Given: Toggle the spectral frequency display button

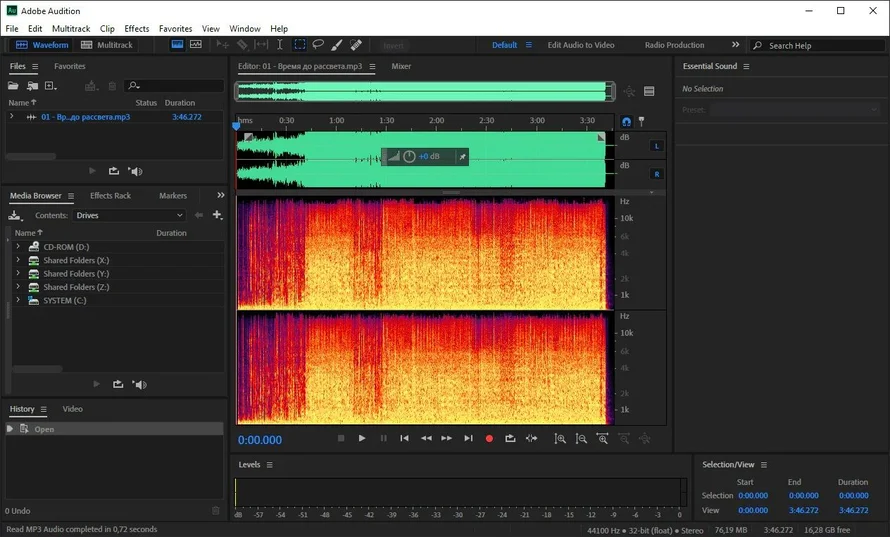Looking at the screenshot, I should click(177, 44).
